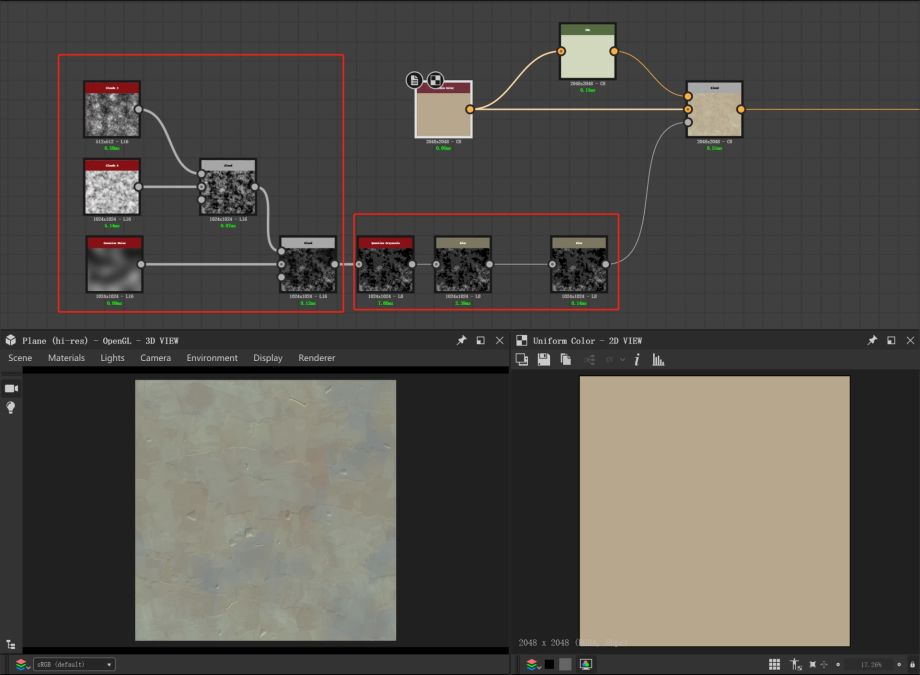The height and width of the screenshot is (675, 920).
Task: Click the zoom percentage field
Action: click(x=871, y=664)
